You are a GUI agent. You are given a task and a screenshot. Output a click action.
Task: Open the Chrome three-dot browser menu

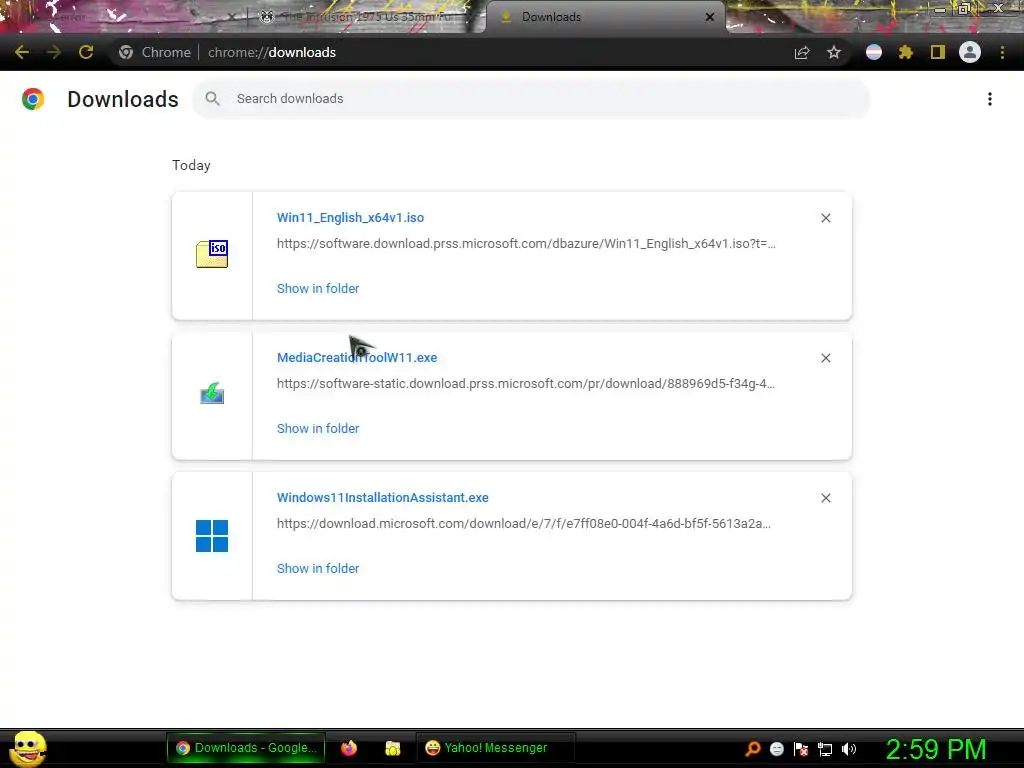click(x=1002, y=52)
